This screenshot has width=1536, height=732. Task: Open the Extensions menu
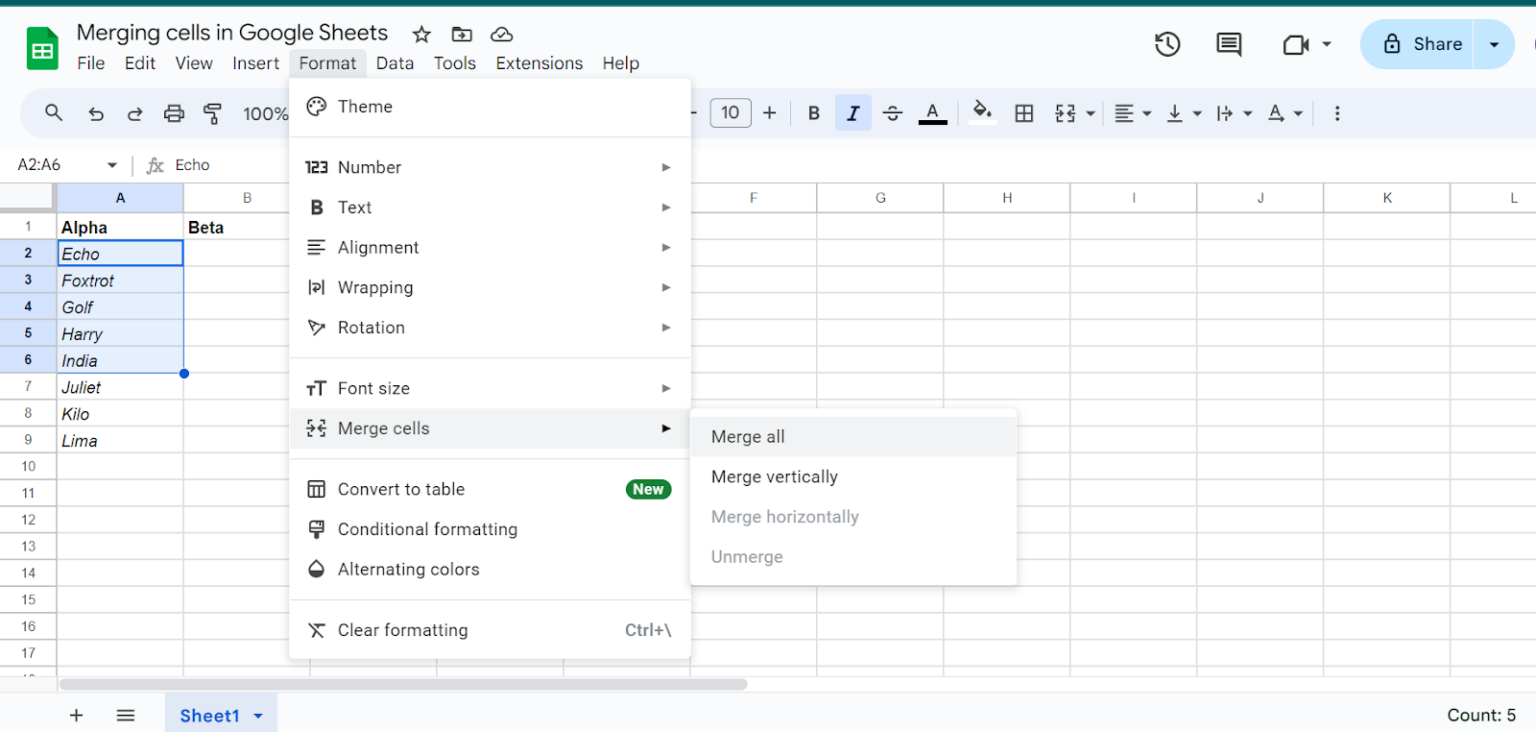(x=539, y=63)
